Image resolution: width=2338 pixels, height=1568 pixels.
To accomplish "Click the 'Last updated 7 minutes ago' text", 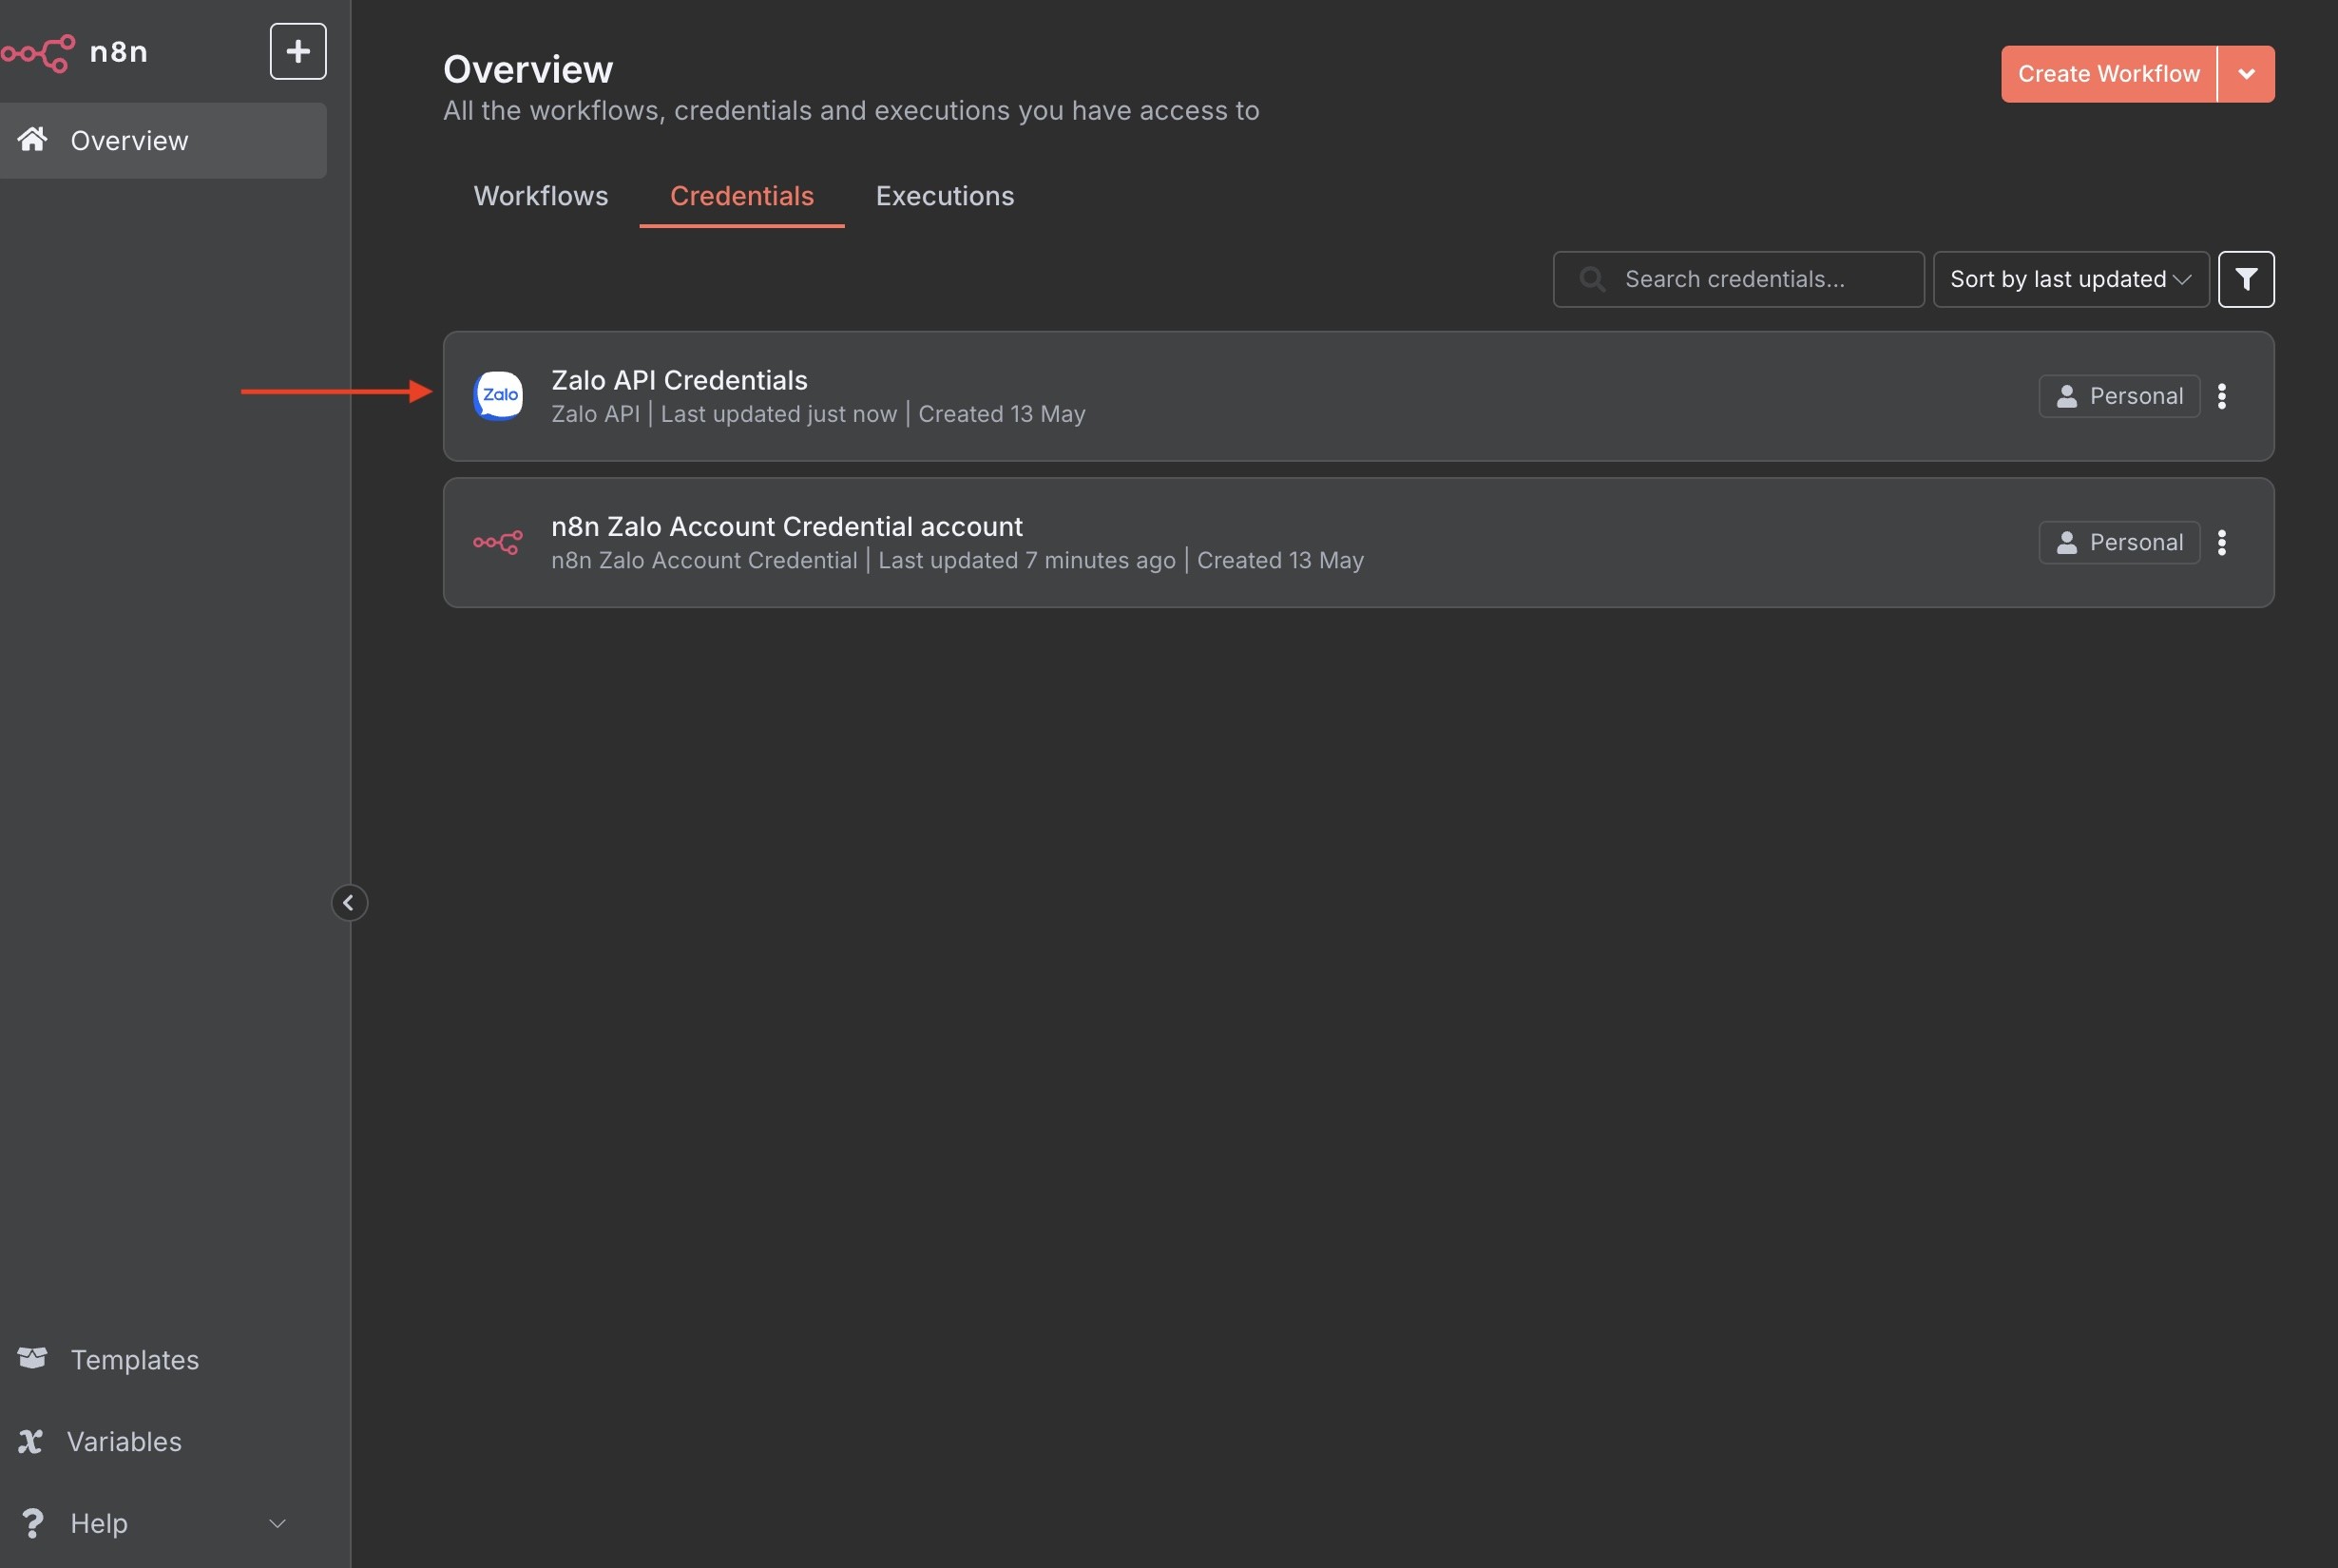I will pyautogui.click(x=1026, y=560).
